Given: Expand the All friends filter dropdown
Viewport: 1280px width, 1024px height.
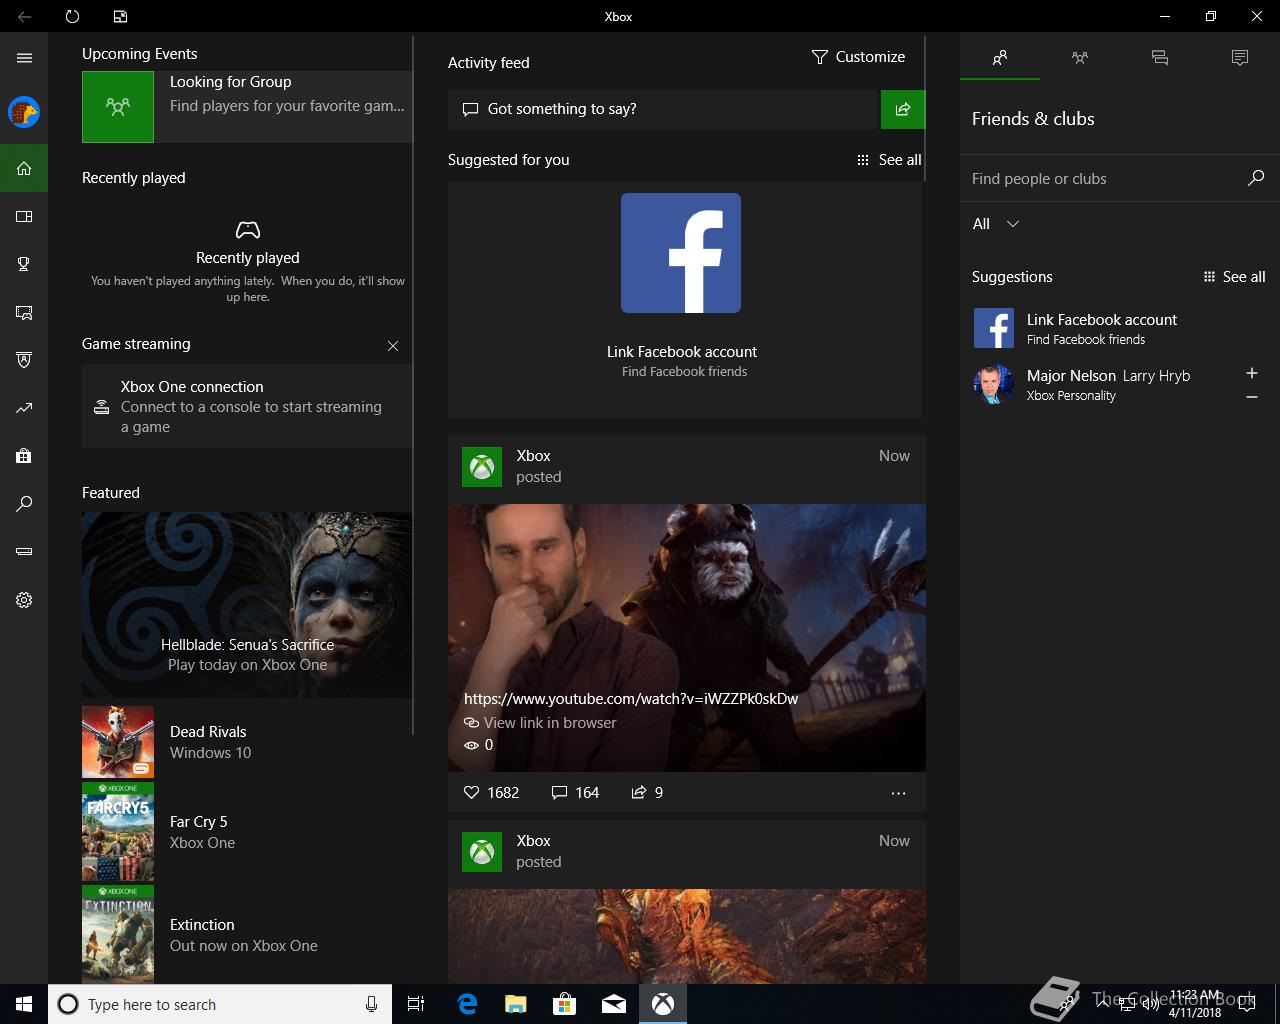Looking at the screenshot, I should [996, 224].
